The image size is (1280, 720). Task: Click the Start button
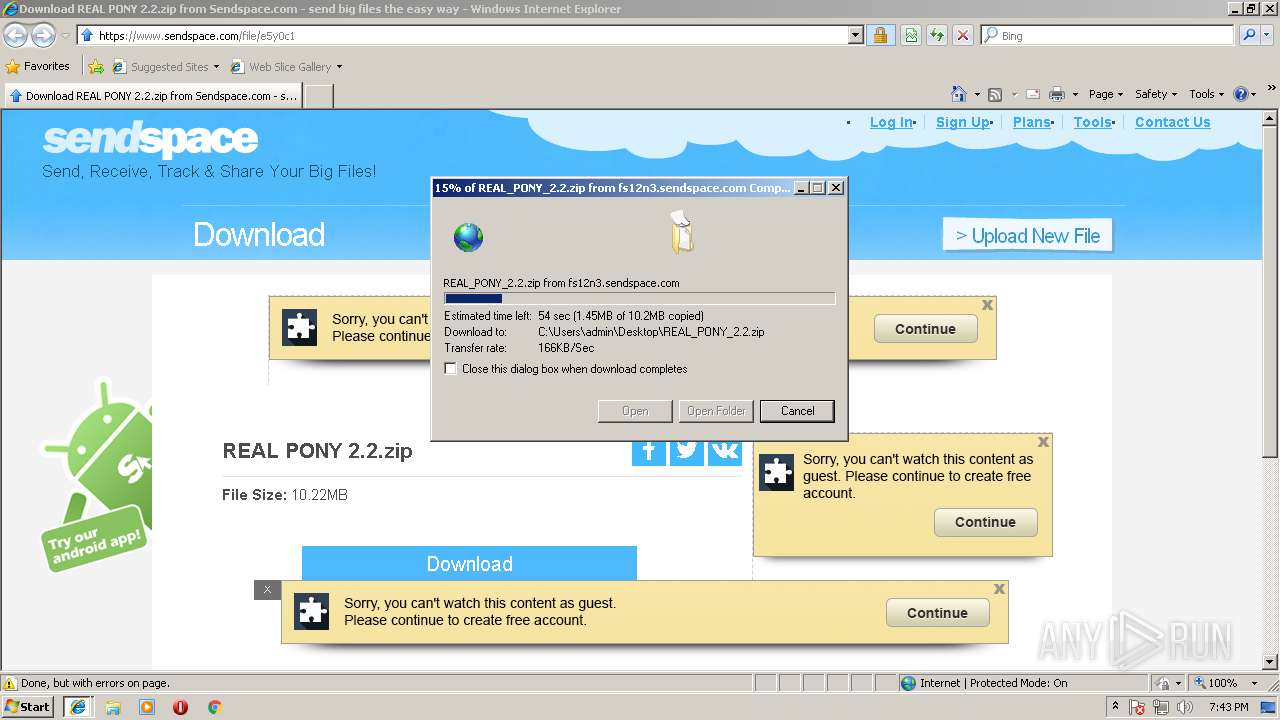coord(28,706)
